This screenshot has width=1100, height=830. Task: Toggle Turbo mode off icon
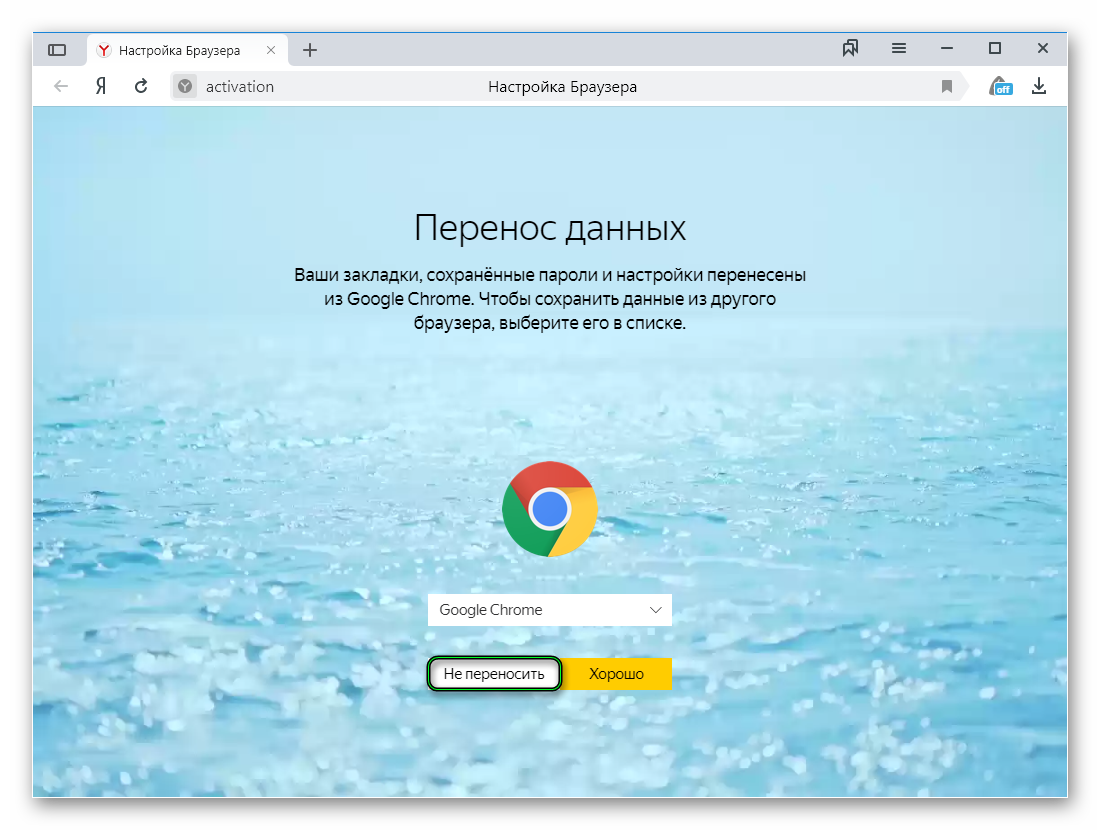tap(1000, 86)
